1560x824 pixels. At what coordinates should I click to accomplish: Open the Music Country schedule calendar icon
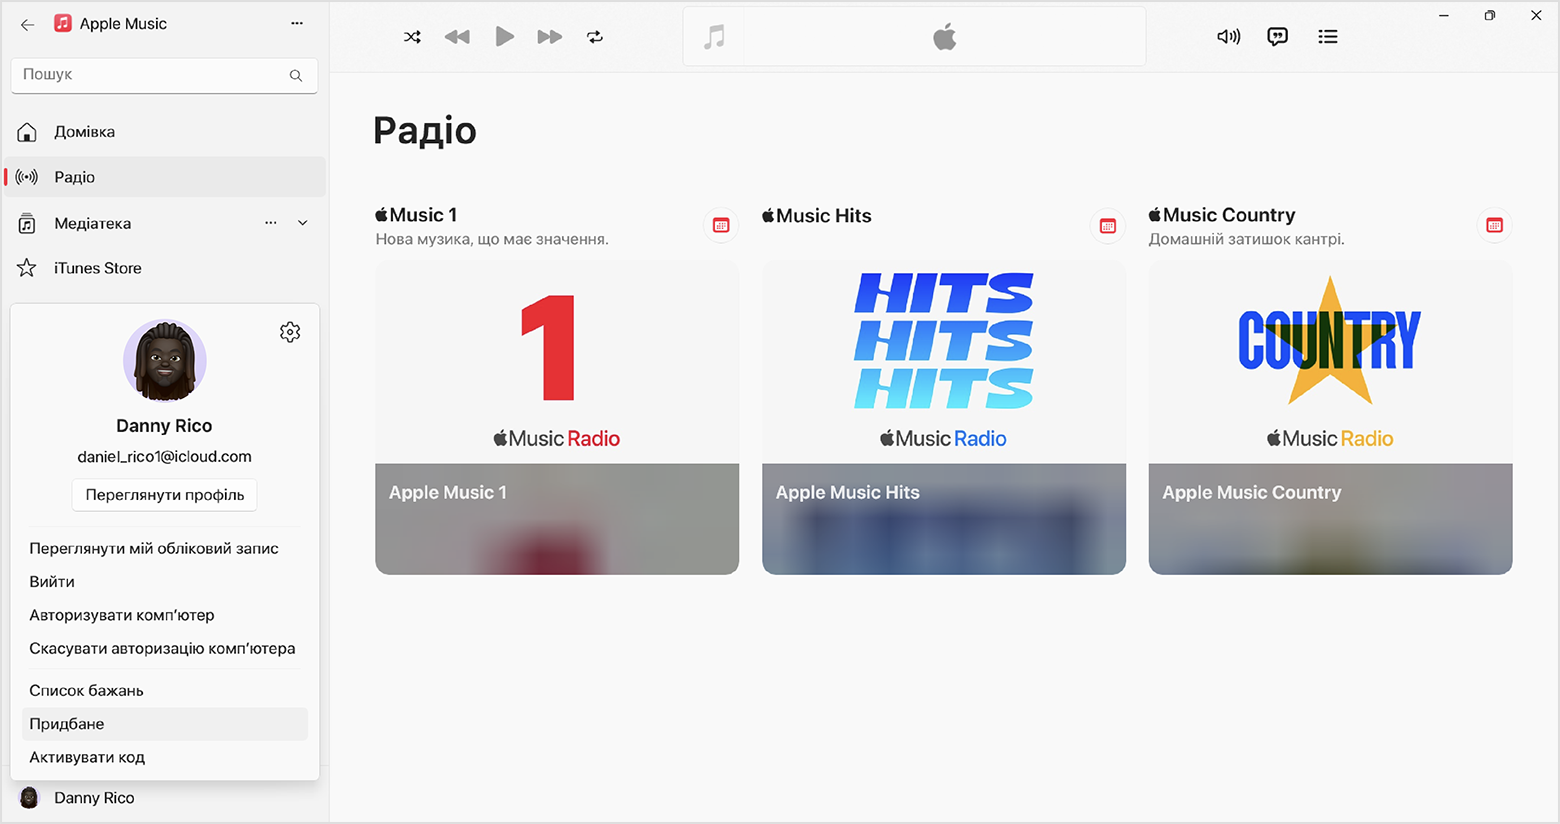tap(1495, 225)
